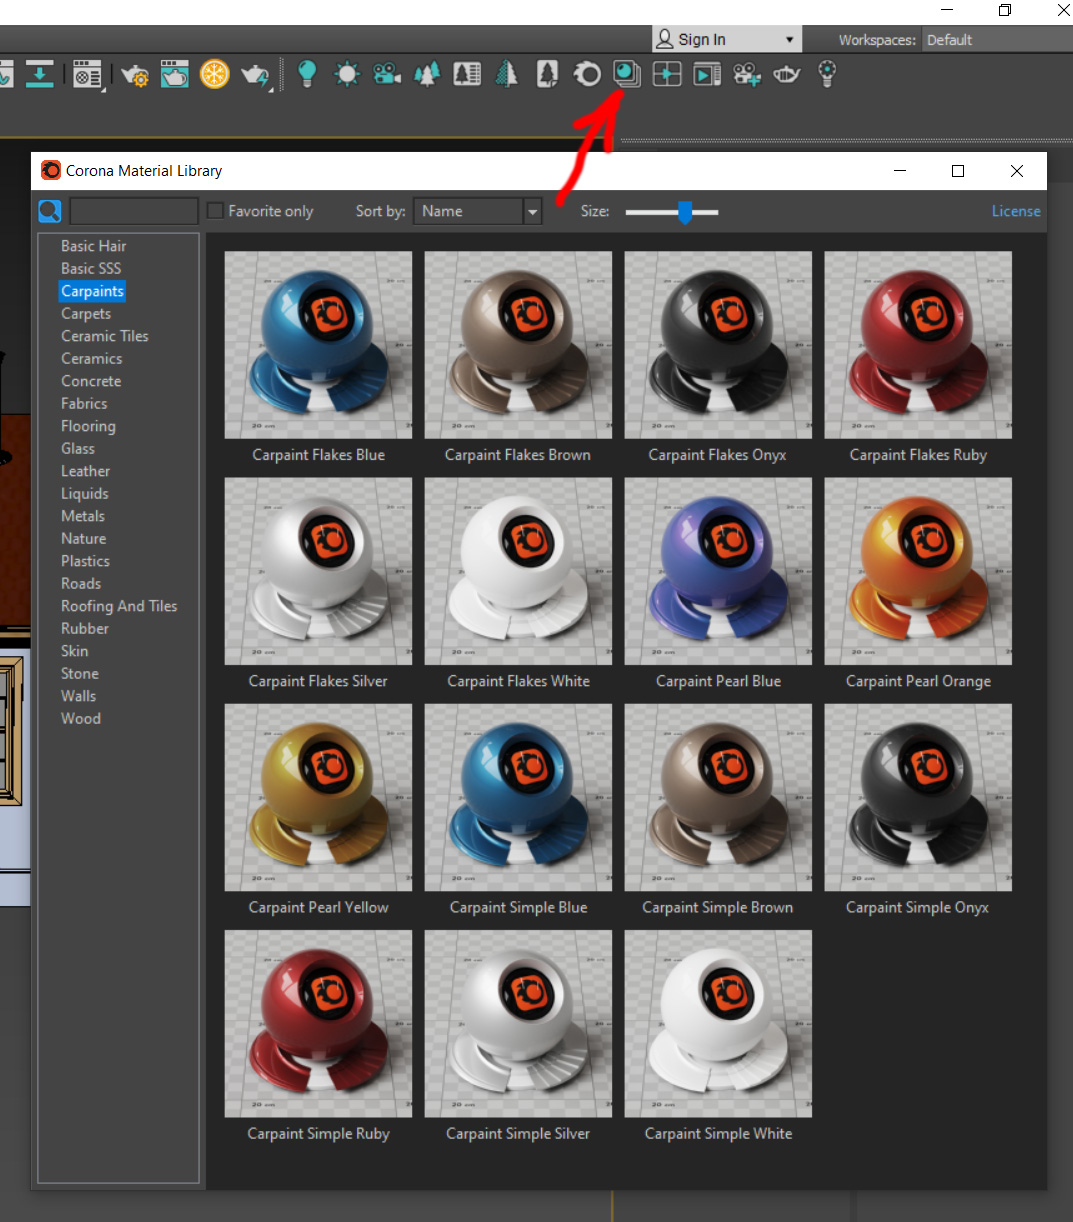This screenshot has width=1073, height=1222.
Task: Select the Carpaint Flakes Brown thumbnail
Action: click(x=518, y=345)
